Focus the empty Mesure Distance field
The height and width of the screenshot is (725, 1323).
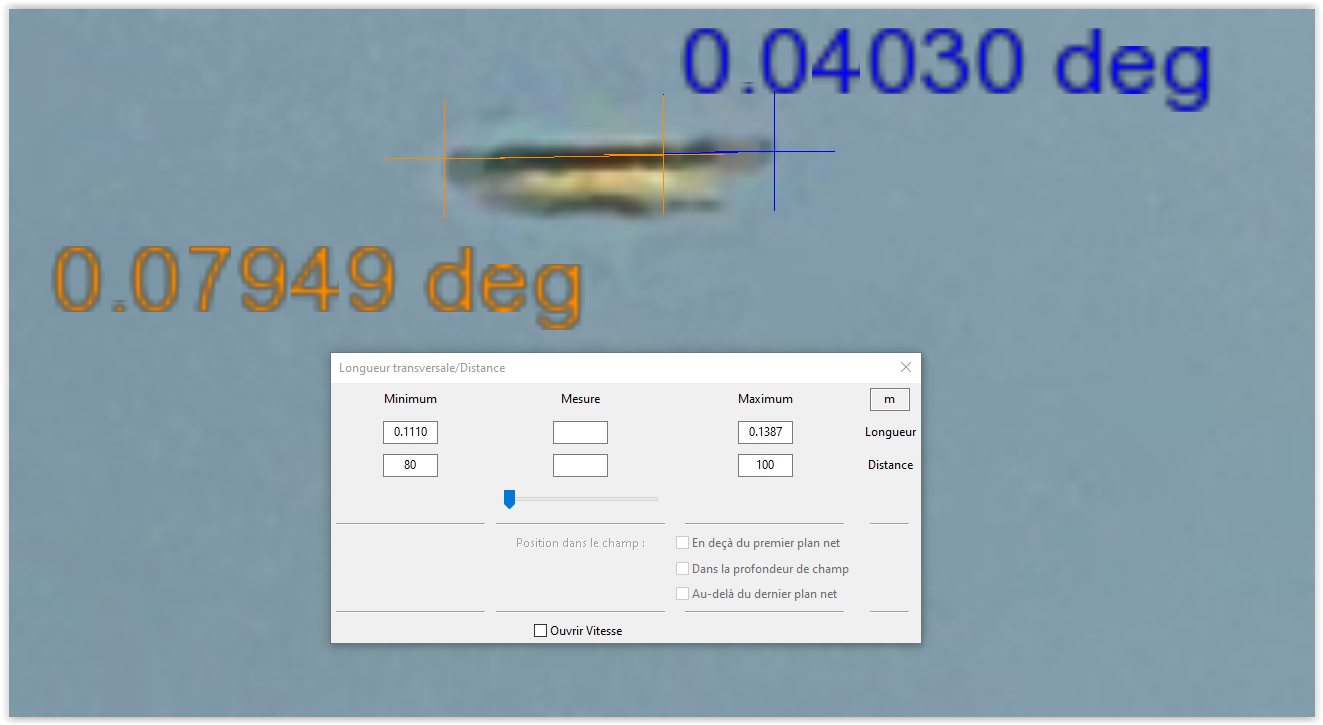[x=580, y=466]
